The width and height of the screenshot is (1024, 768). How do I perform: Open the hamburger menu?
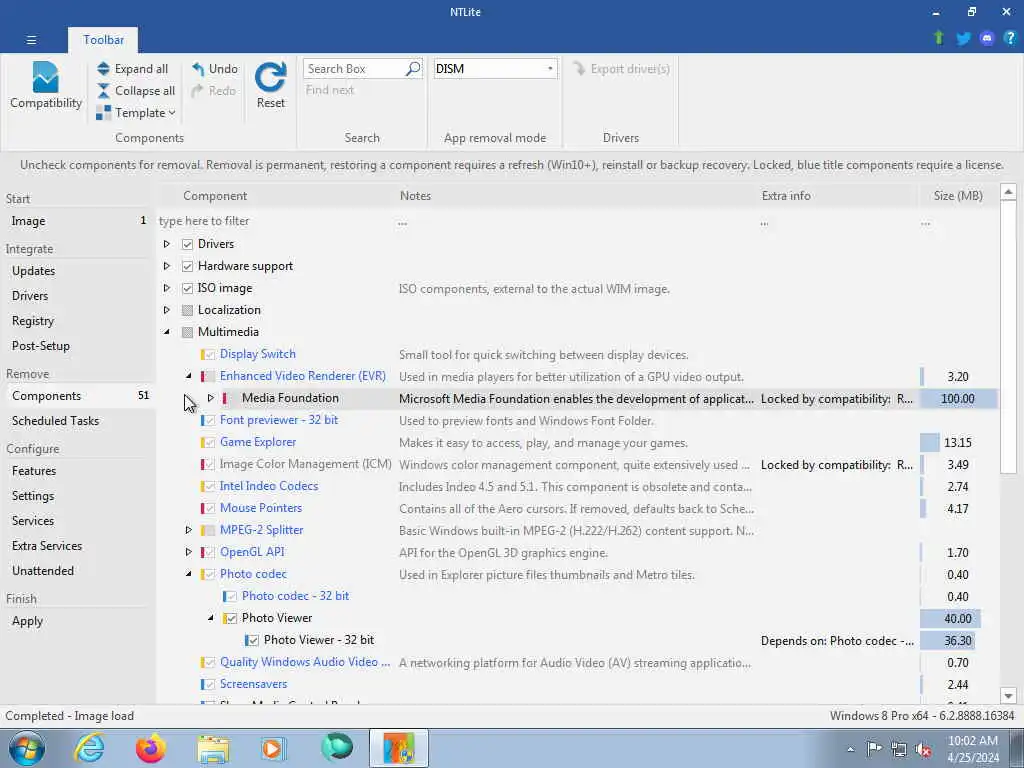(x=31, y=40)
